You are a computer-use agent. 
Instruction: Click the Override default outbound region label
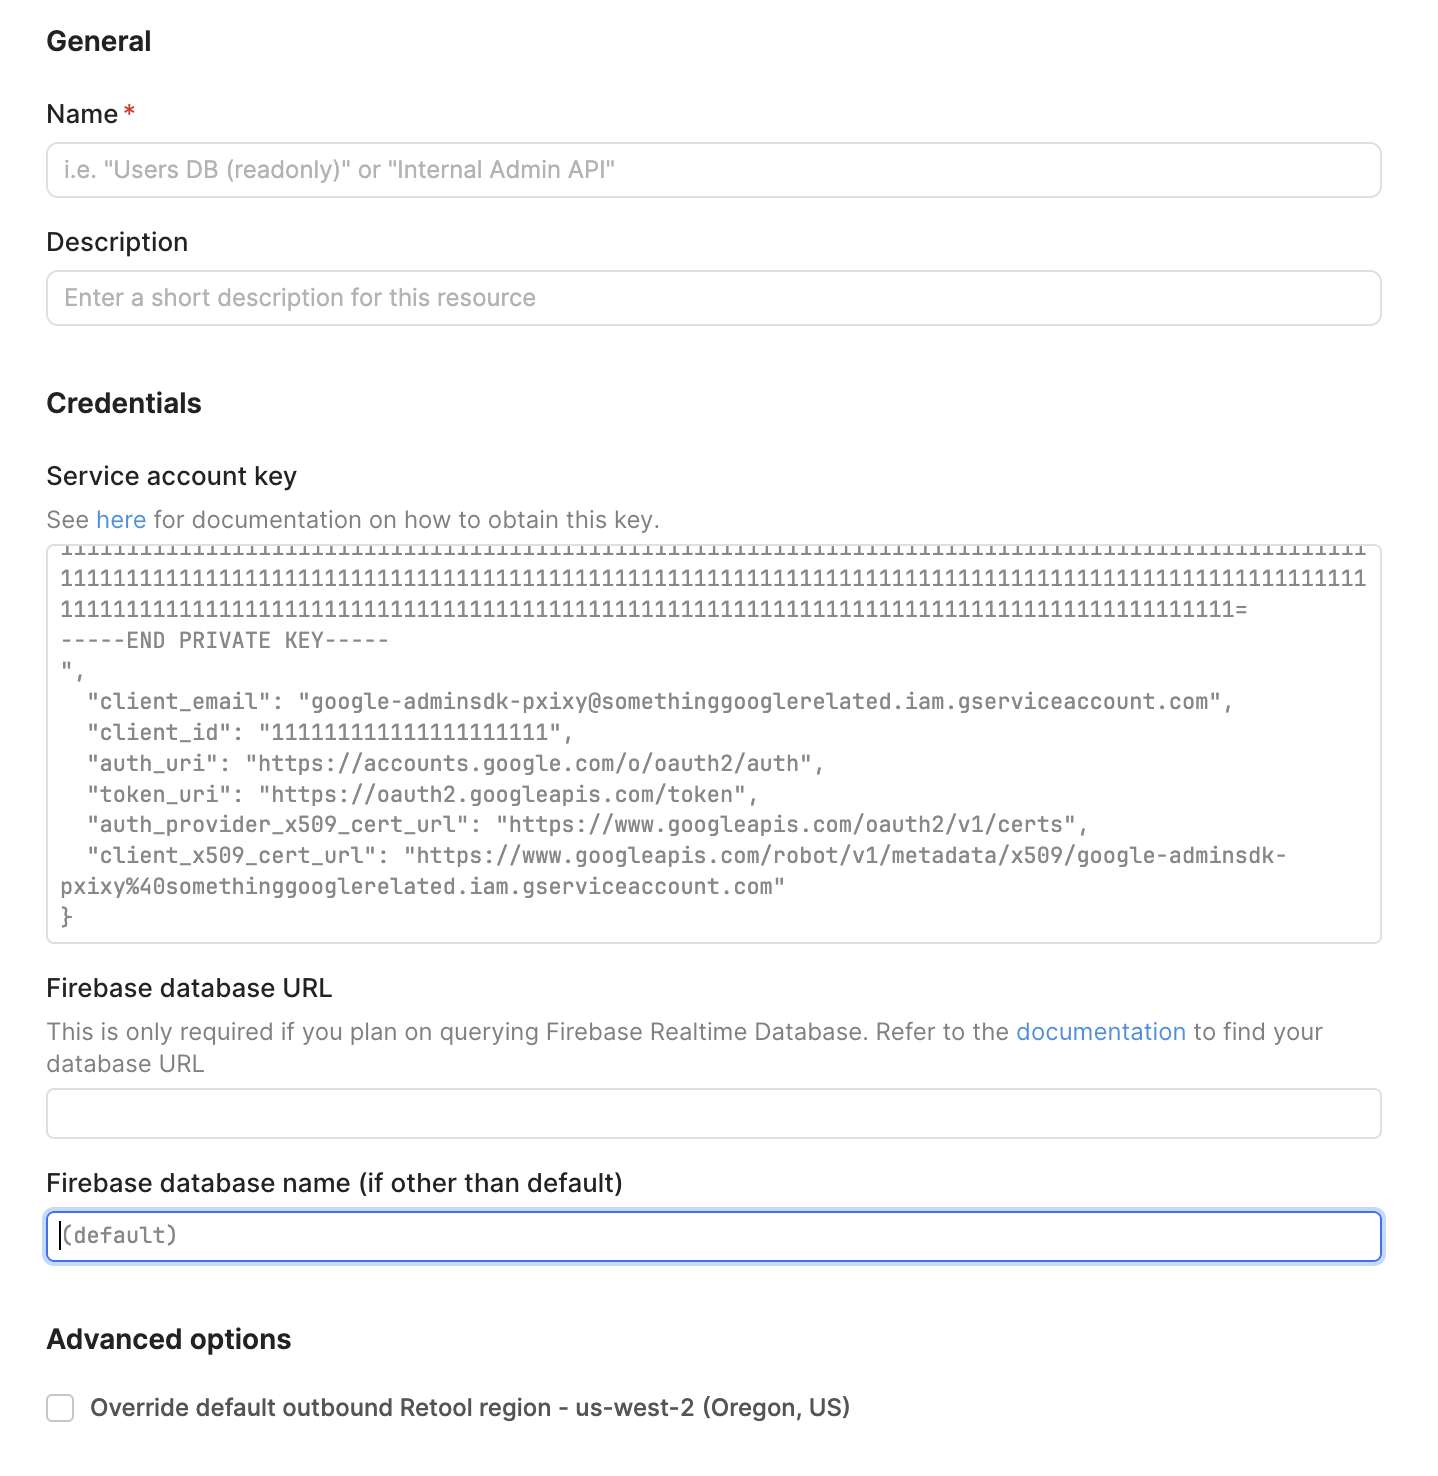[x=470, y=1408]
